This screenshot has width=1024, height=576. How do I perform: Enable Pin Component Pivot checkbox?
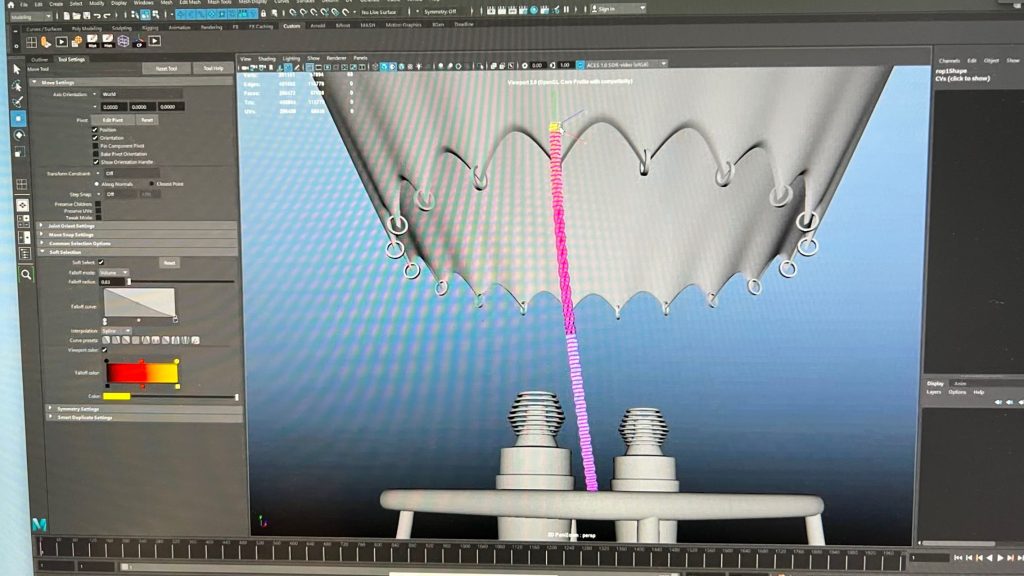[95, 146]
